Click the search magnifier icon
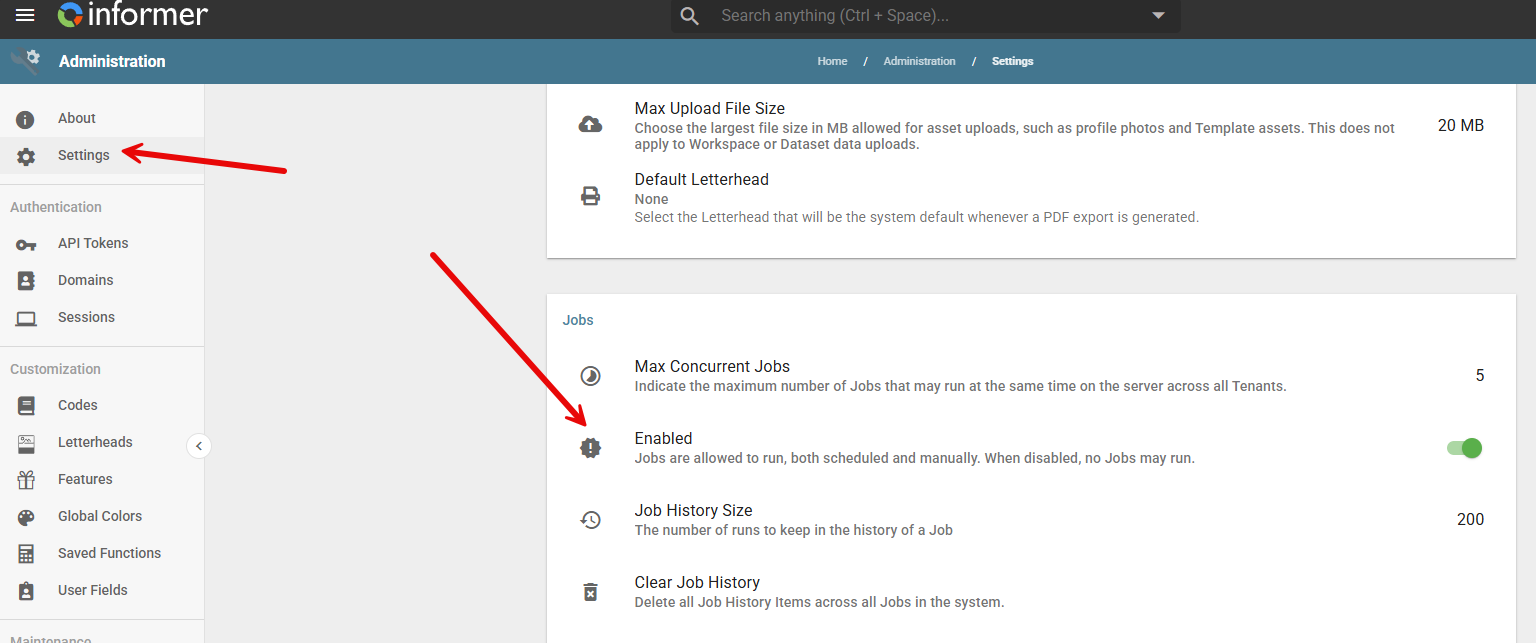Image resolution: width=1536 pixels, height=643 pixels. click(x=689, y=16)
